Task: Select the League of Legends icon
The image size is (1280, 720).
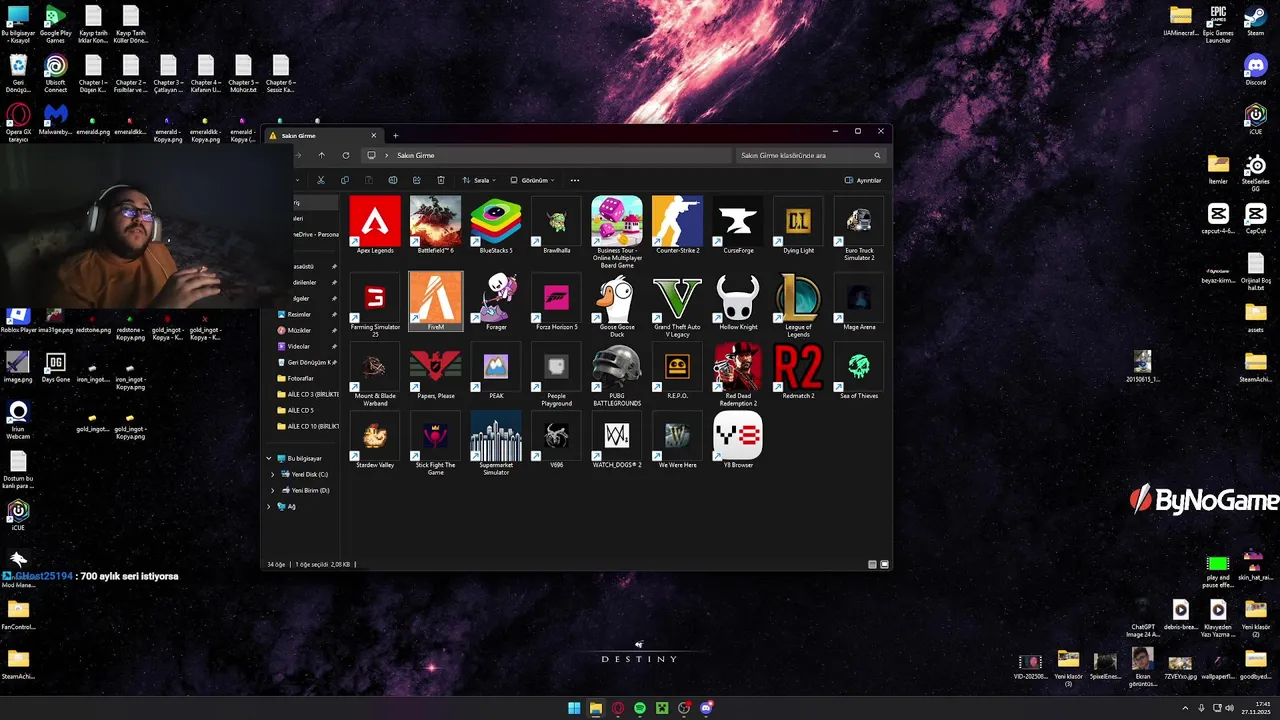Action: tap(798, 306)
